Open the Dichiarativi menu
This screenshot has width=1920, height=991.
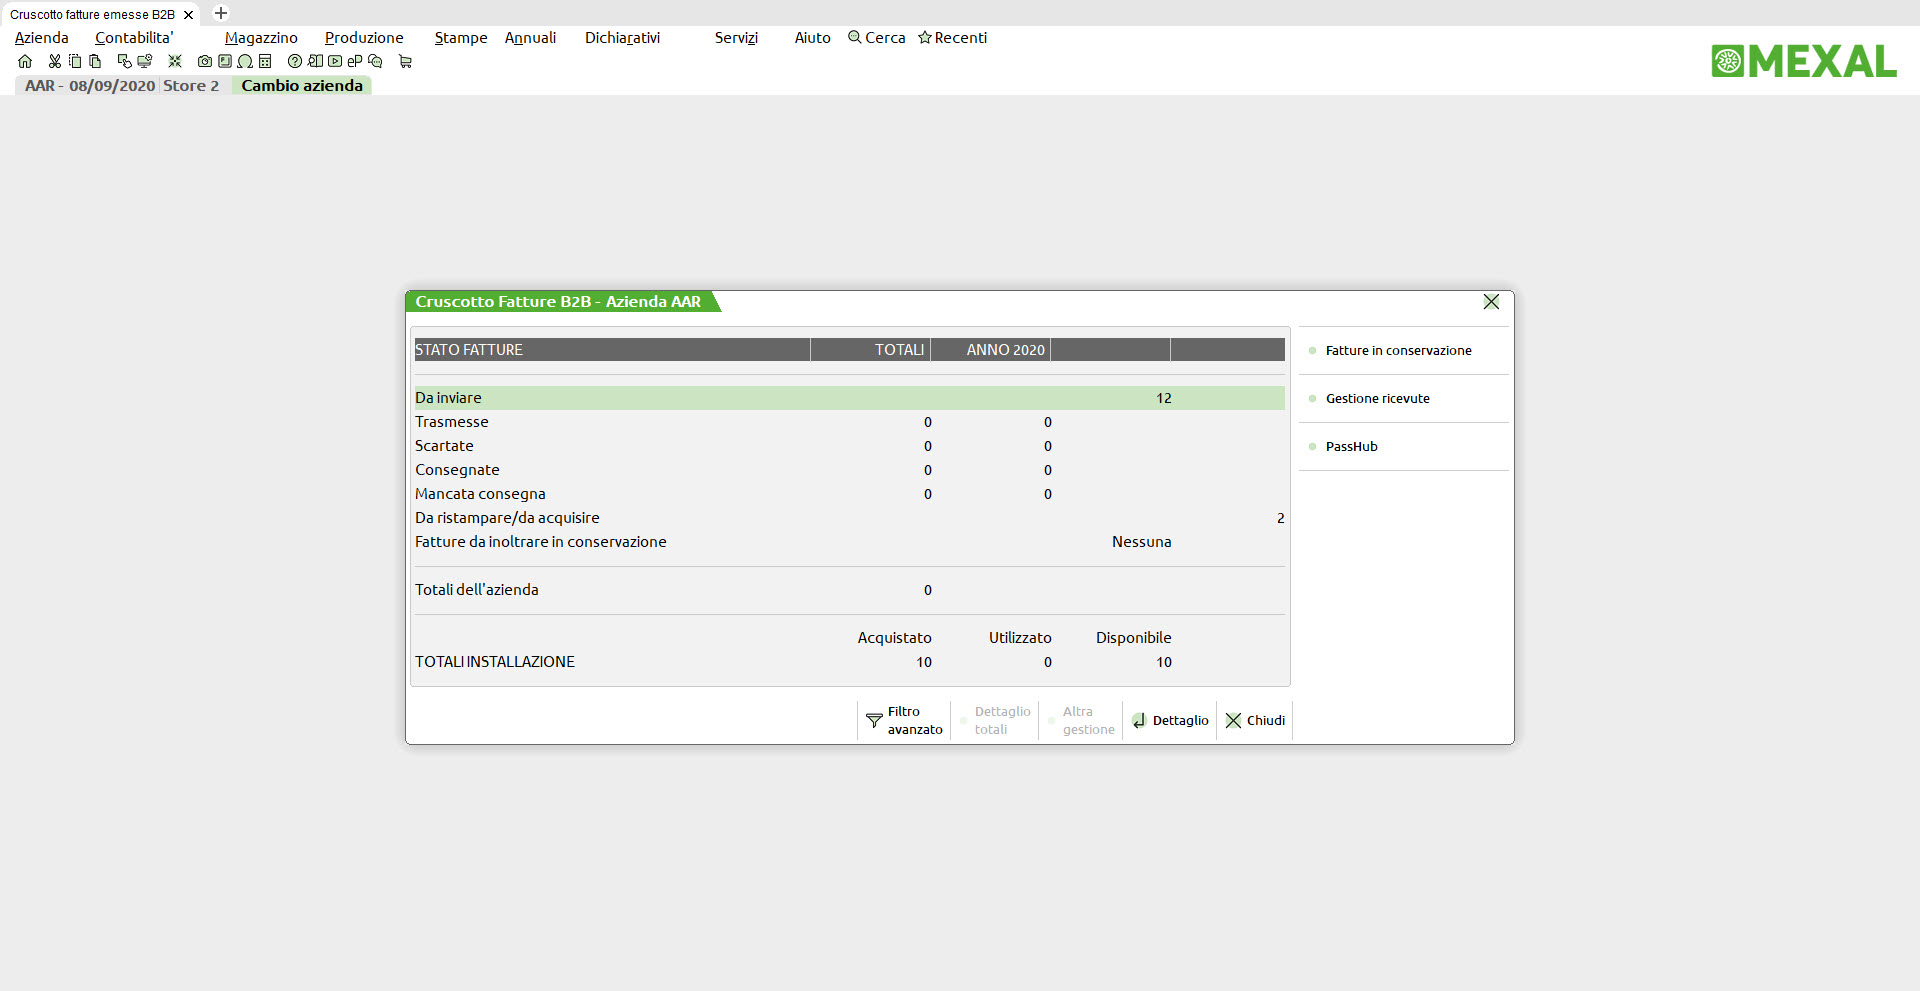[x=622, y=38]
